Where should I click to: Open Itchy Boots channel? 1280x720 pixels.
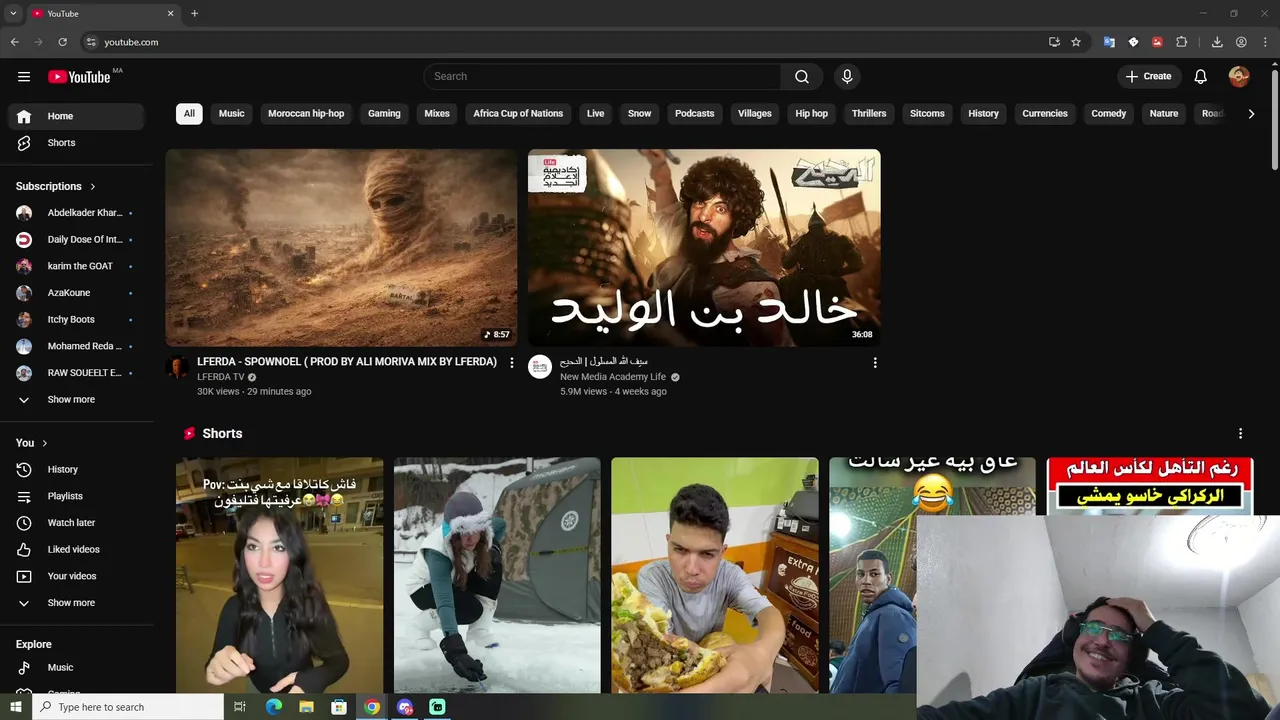point(76,320)
